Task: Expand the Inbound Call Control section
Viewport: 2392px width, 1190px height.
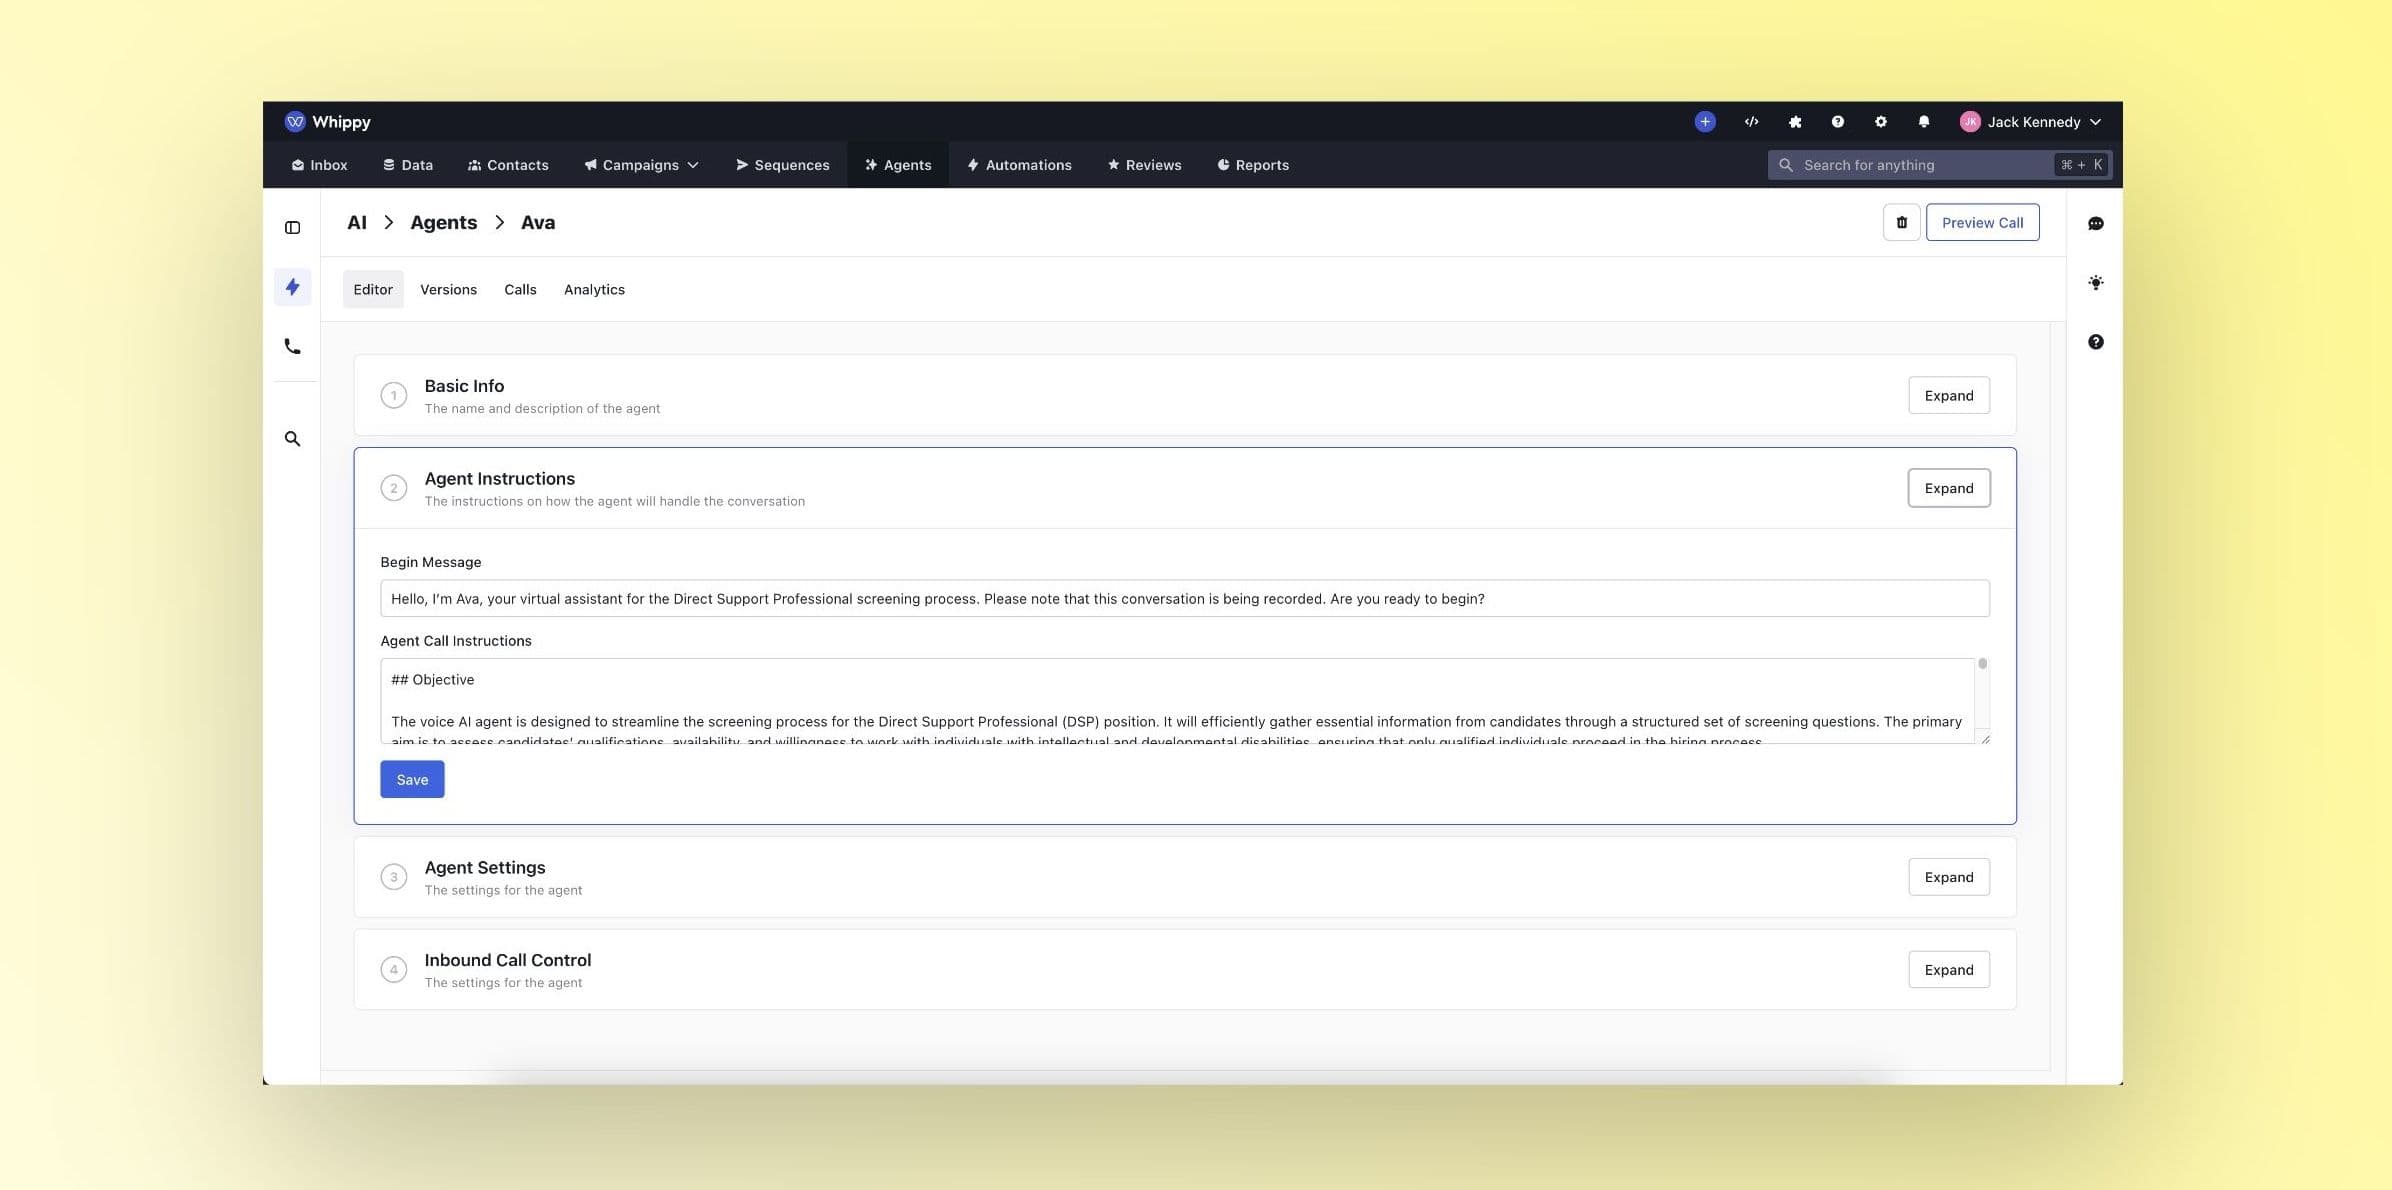Action: 1948,969
